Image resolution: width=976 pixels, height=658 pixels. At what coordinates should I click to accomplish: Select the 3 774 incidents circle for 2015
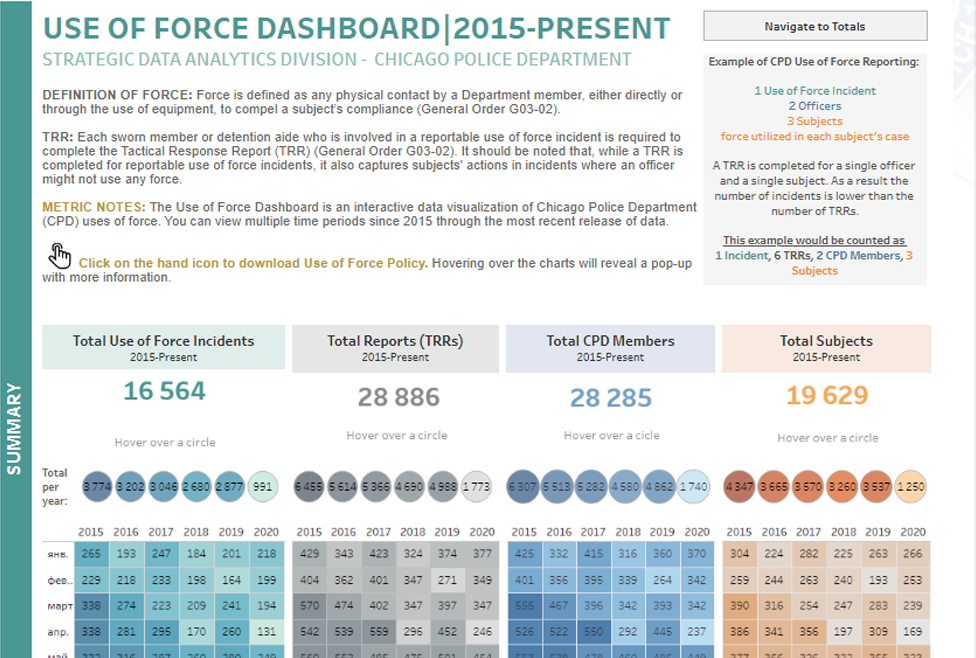point(97,487)
